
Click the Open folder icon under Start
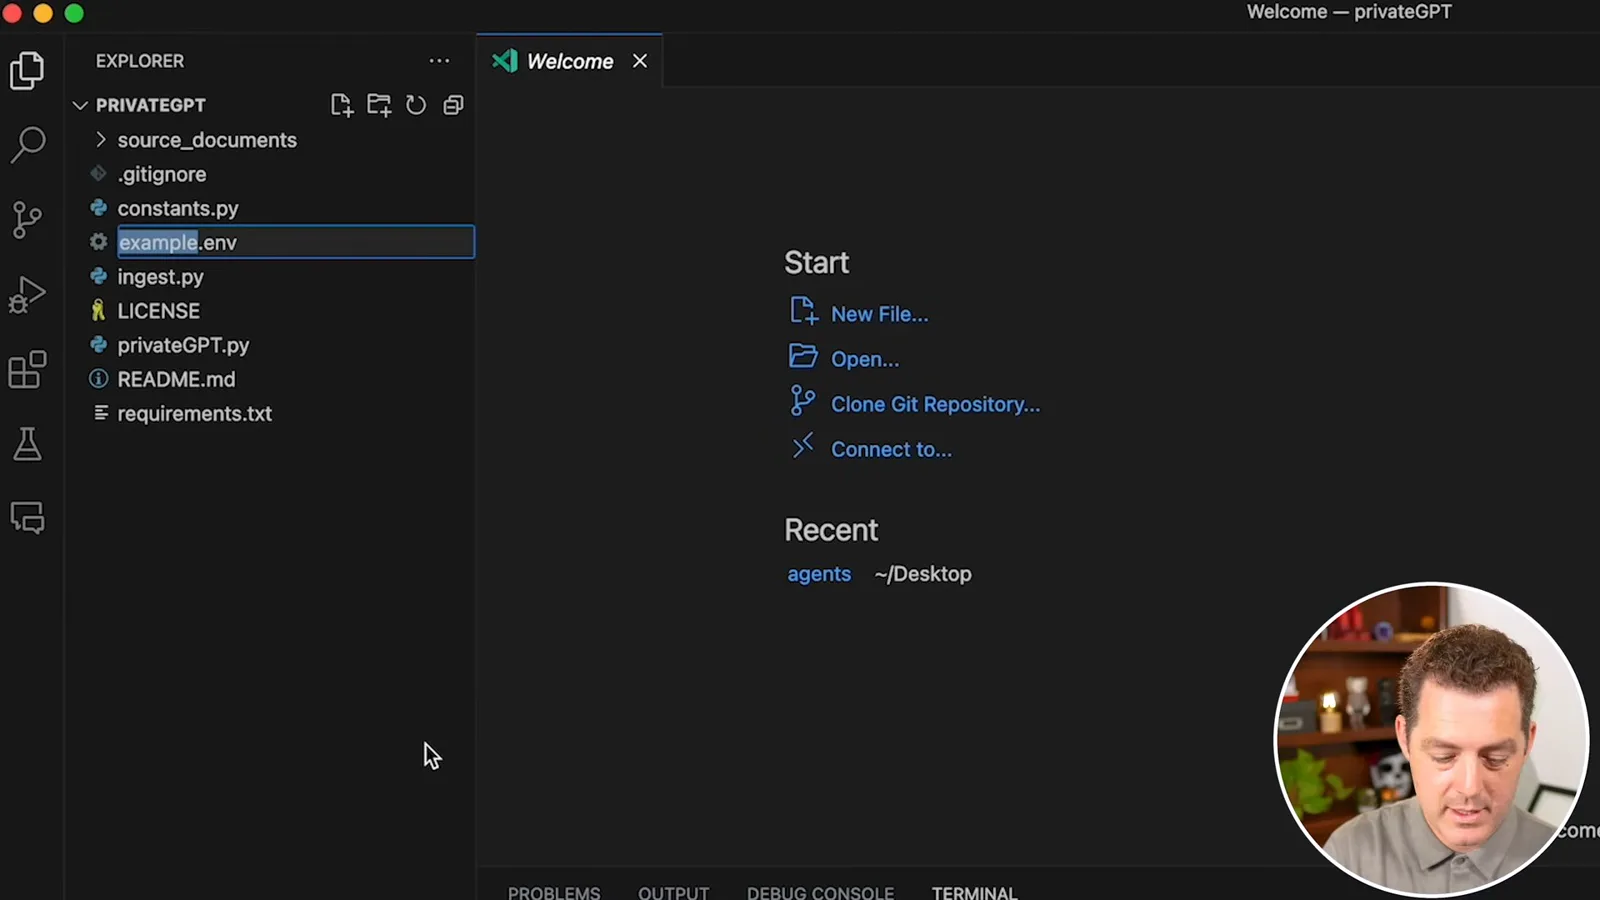click(x=803, y=356)
